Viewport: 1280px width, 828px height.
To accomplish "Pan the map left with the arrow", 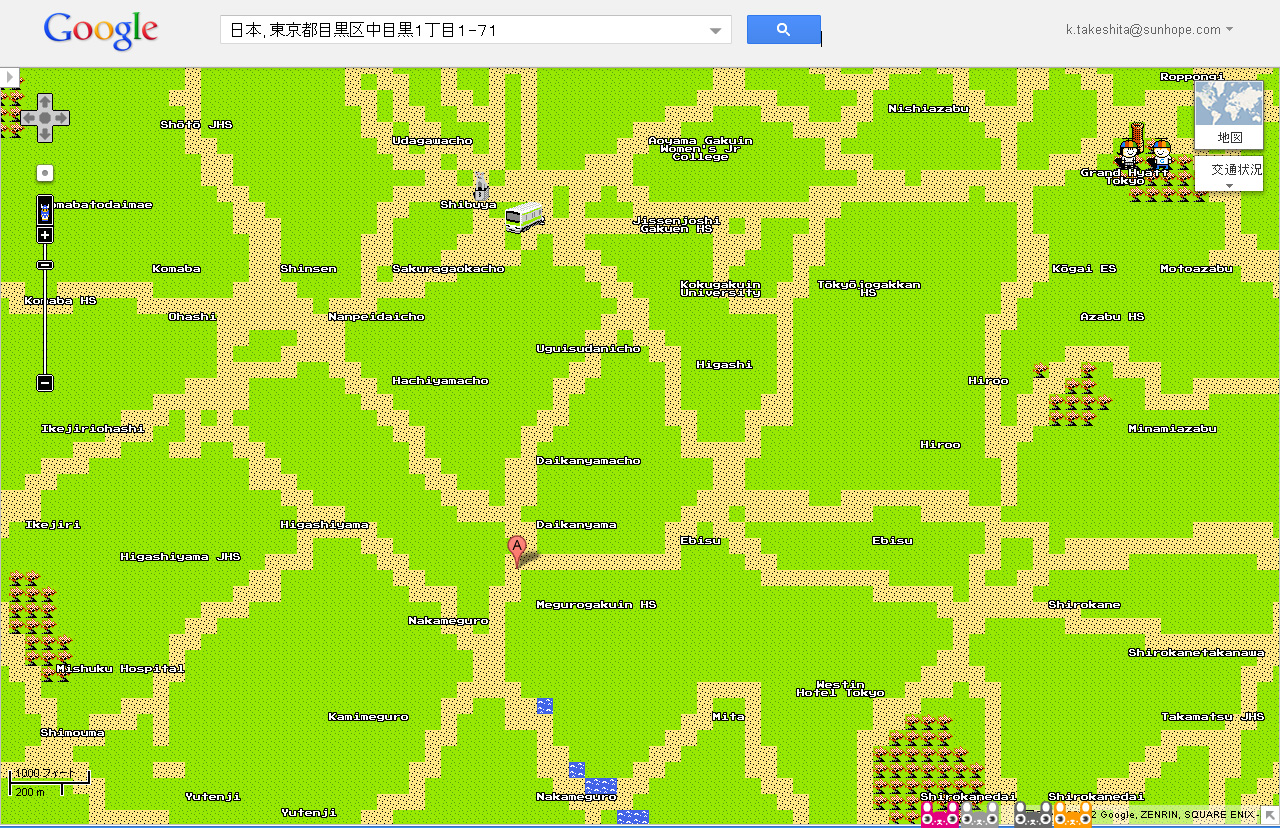I will [x=28, y=119].
